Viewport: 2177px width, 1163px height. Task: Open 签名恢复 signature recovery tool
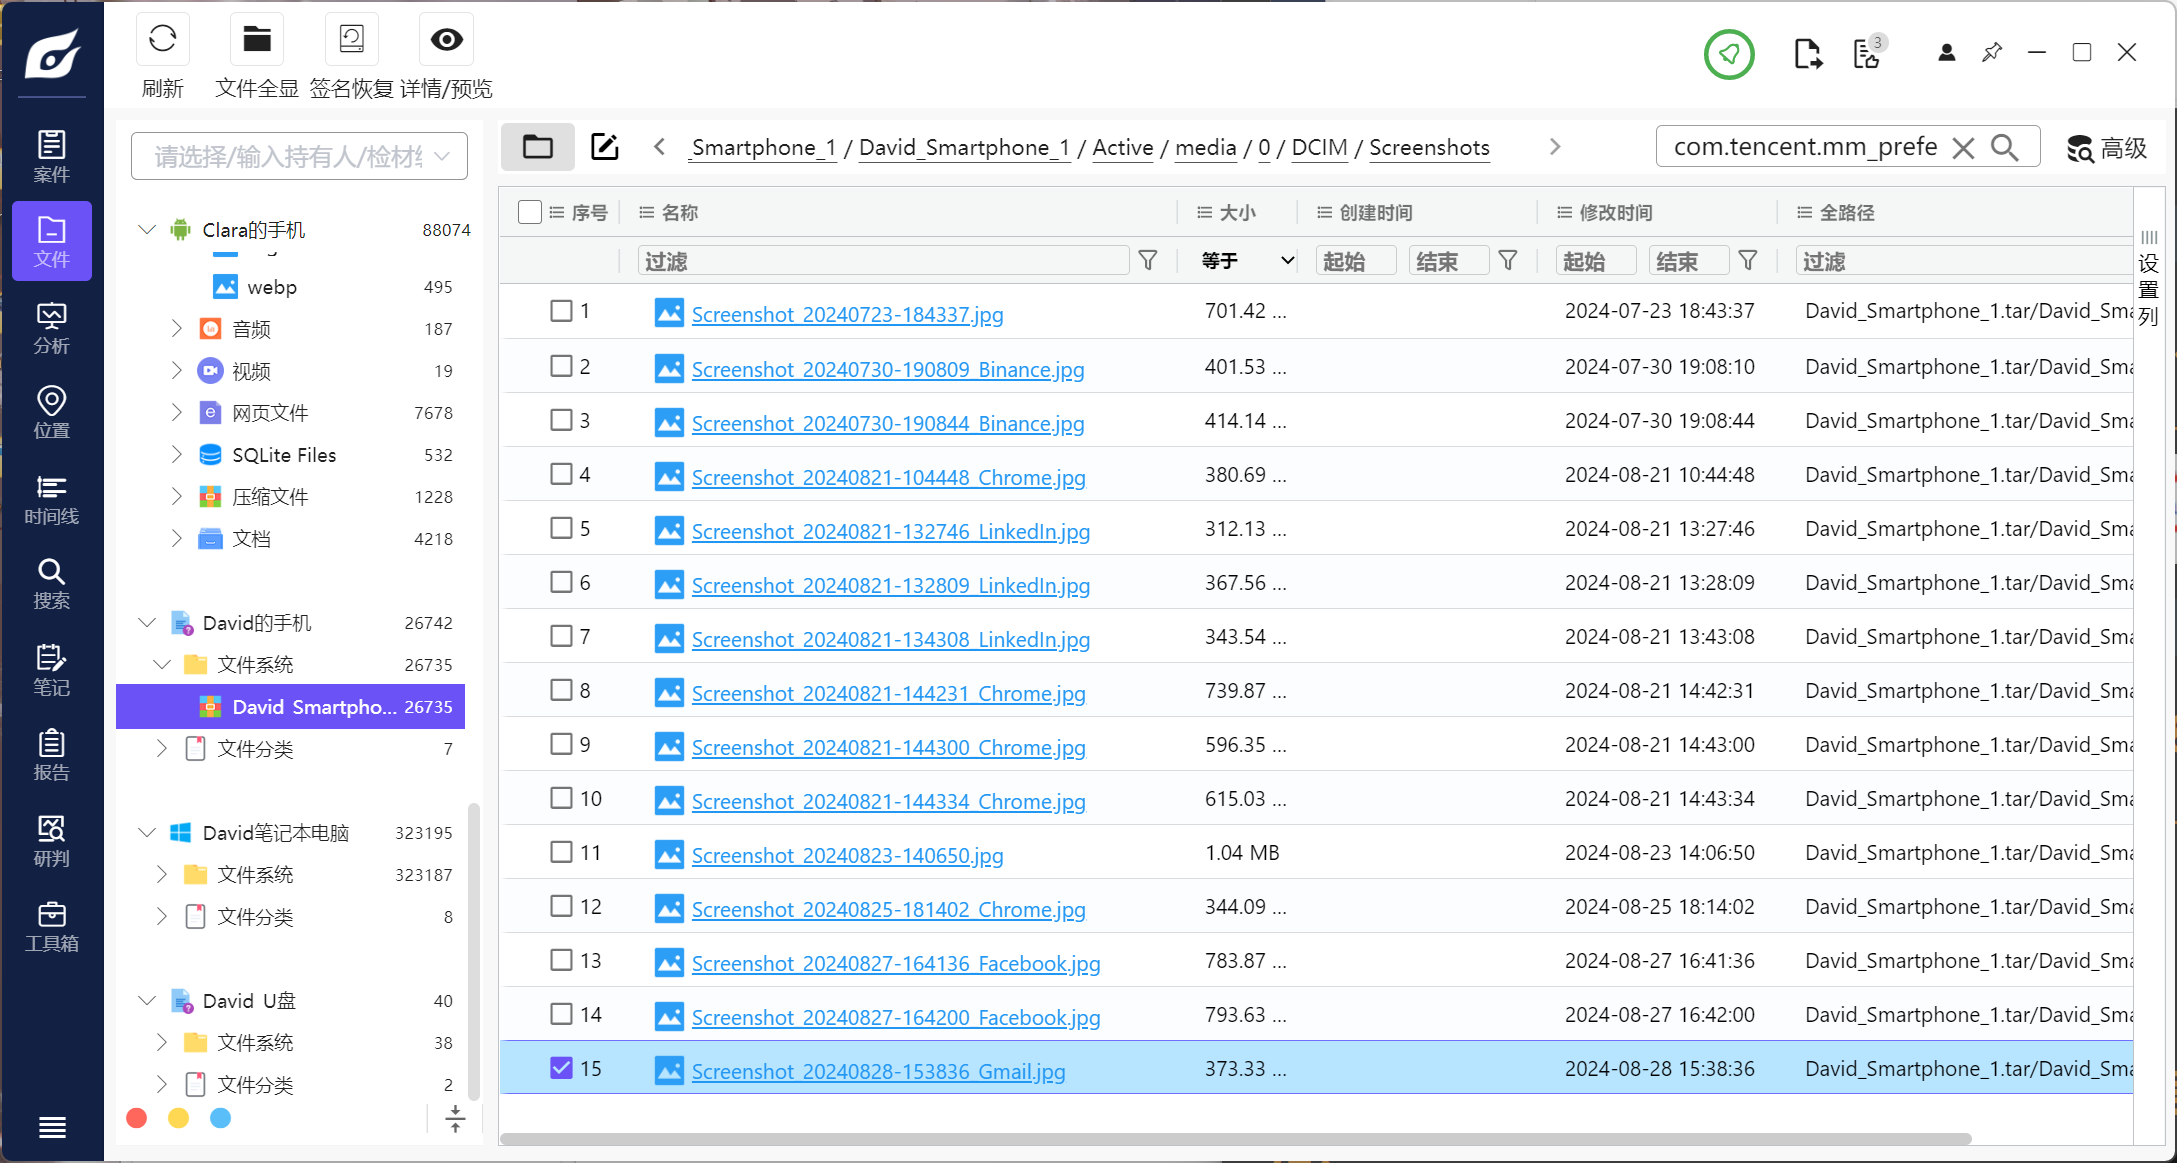tap(351, 40)
